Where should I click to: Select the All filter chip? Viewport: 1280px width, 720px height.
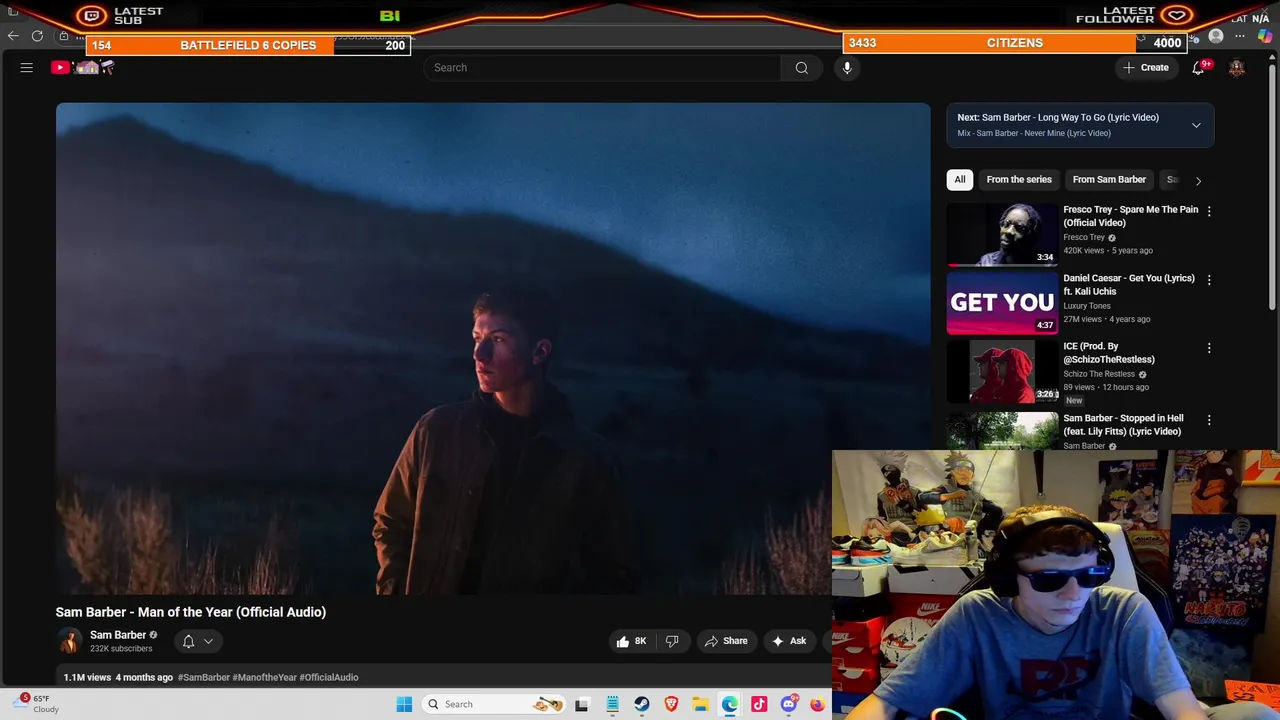coord(960,180)
